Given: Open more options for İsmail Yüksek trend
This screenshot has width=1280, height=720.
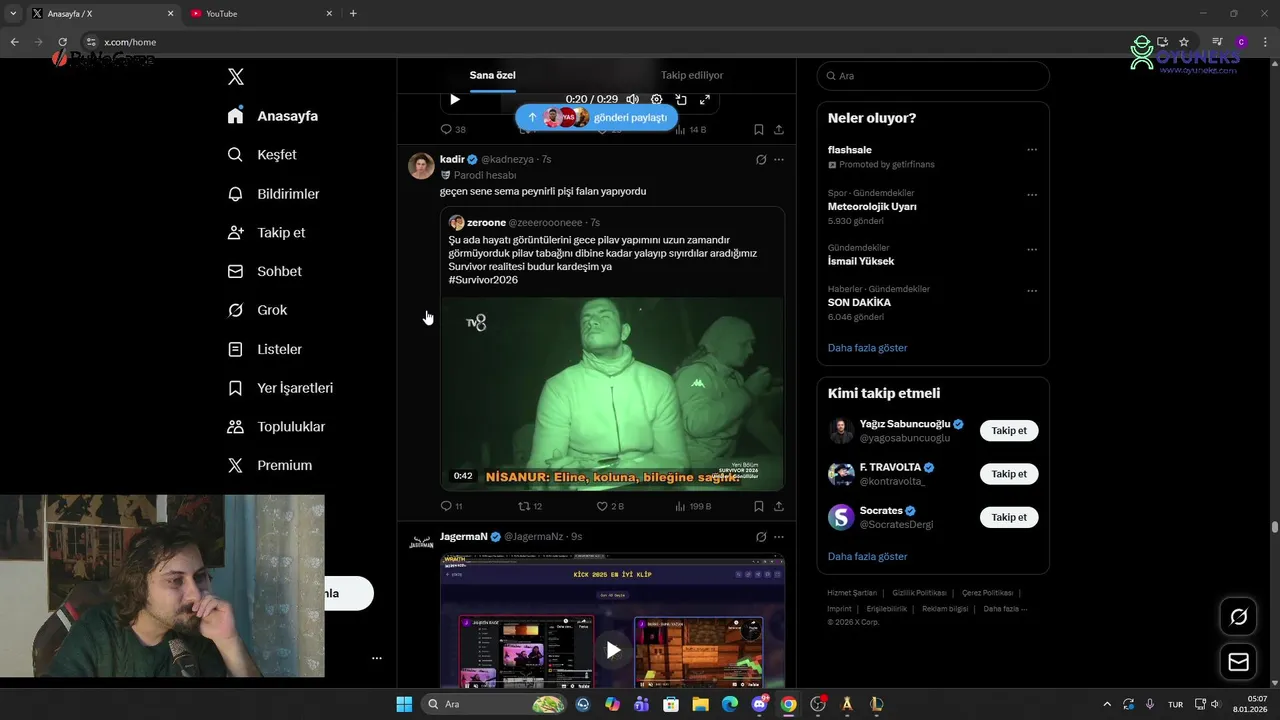Looking at the screenshot, I should click(x=1032, y=250).
